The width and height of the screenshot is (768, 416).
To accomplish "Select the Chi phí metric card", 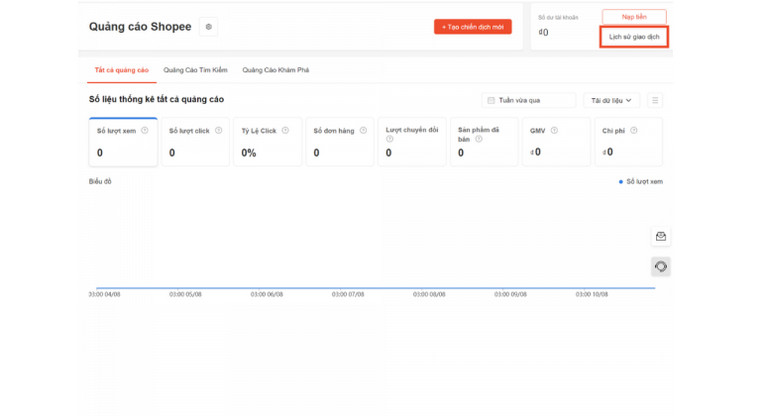I will 628,142.
